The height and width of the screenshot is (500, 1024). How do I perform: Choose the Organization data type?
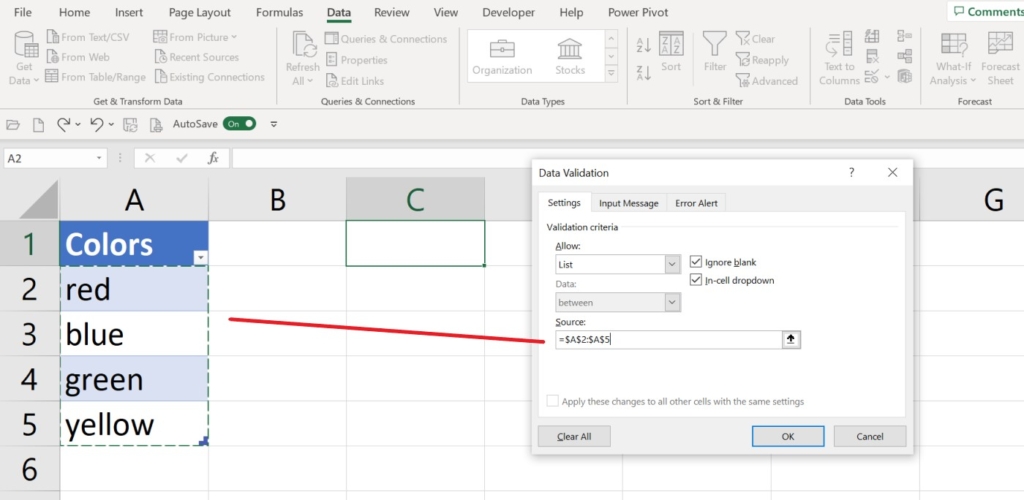(502, 57)
